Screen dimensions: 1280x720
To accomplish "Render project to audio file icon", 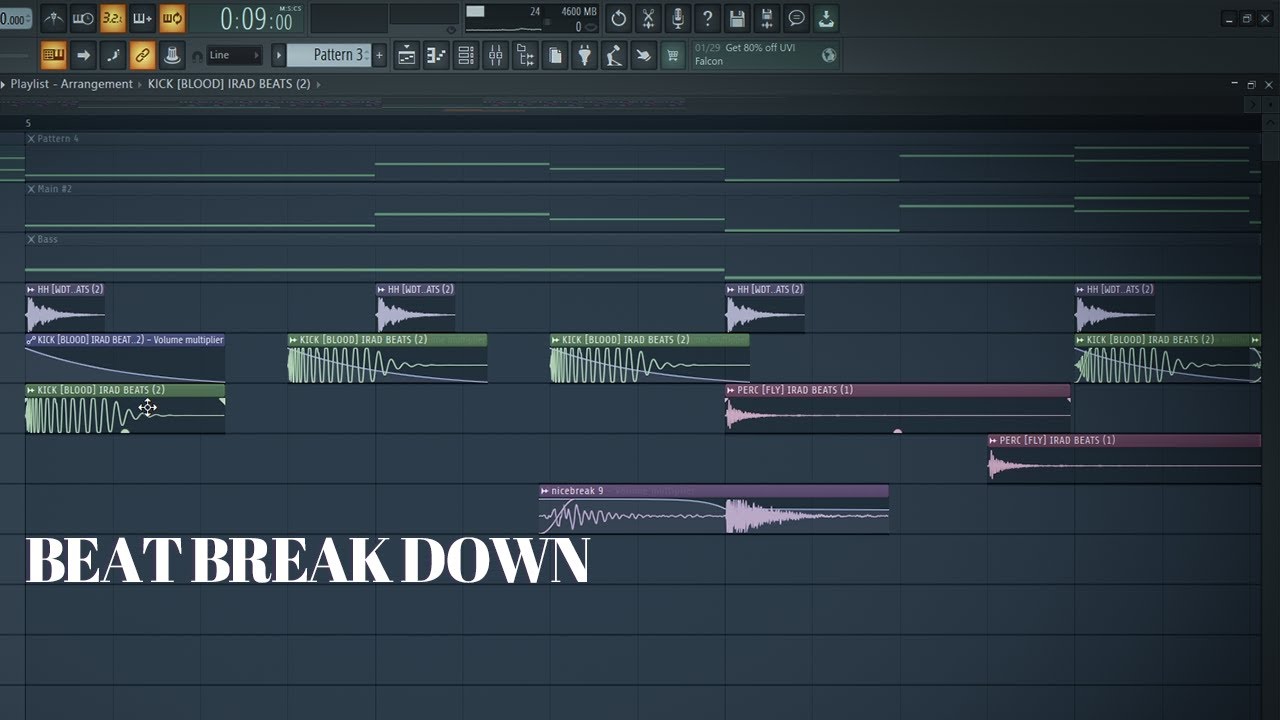I will tap(767, 18).
